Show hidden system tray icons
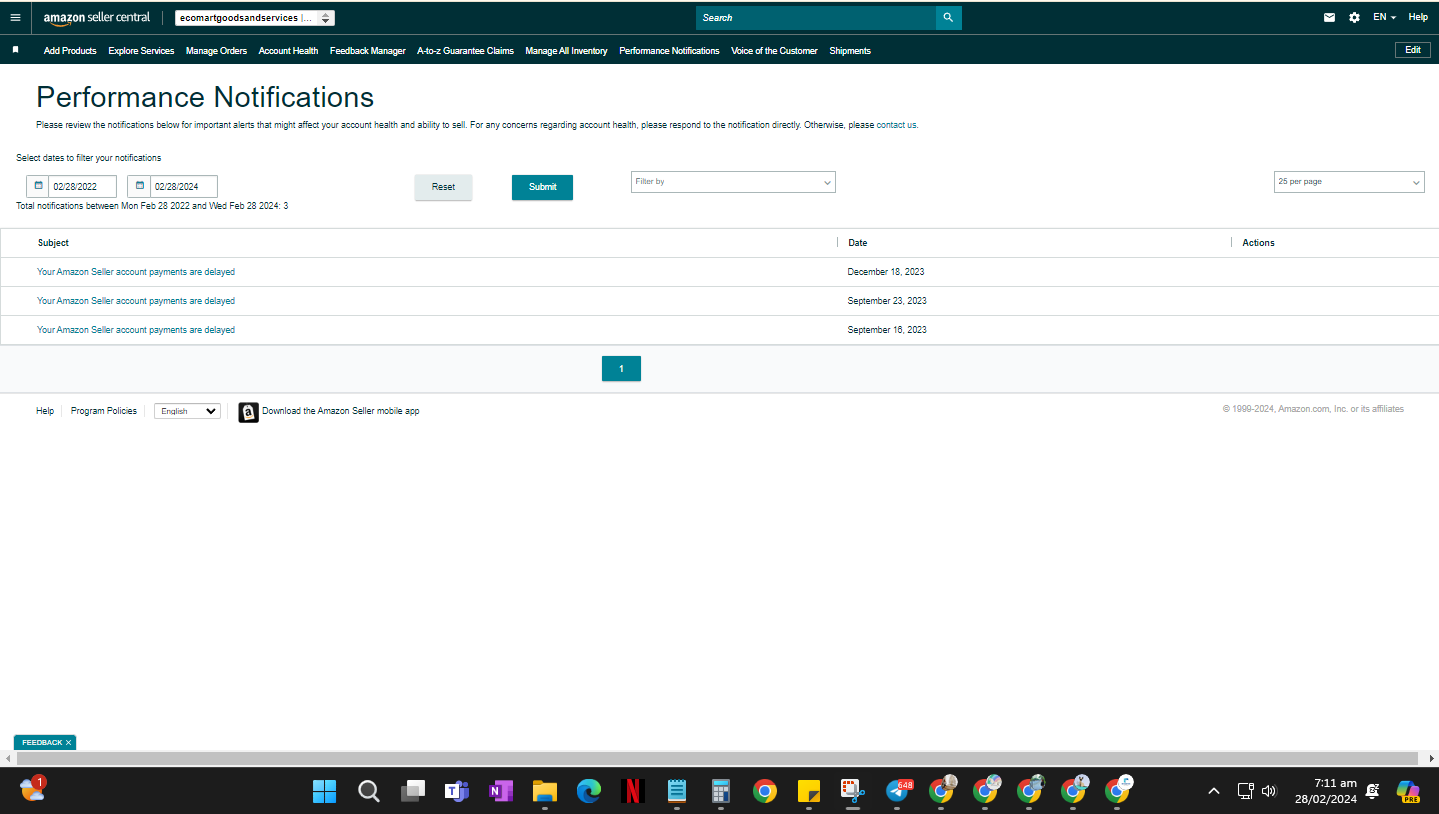 pos(1214,791)
